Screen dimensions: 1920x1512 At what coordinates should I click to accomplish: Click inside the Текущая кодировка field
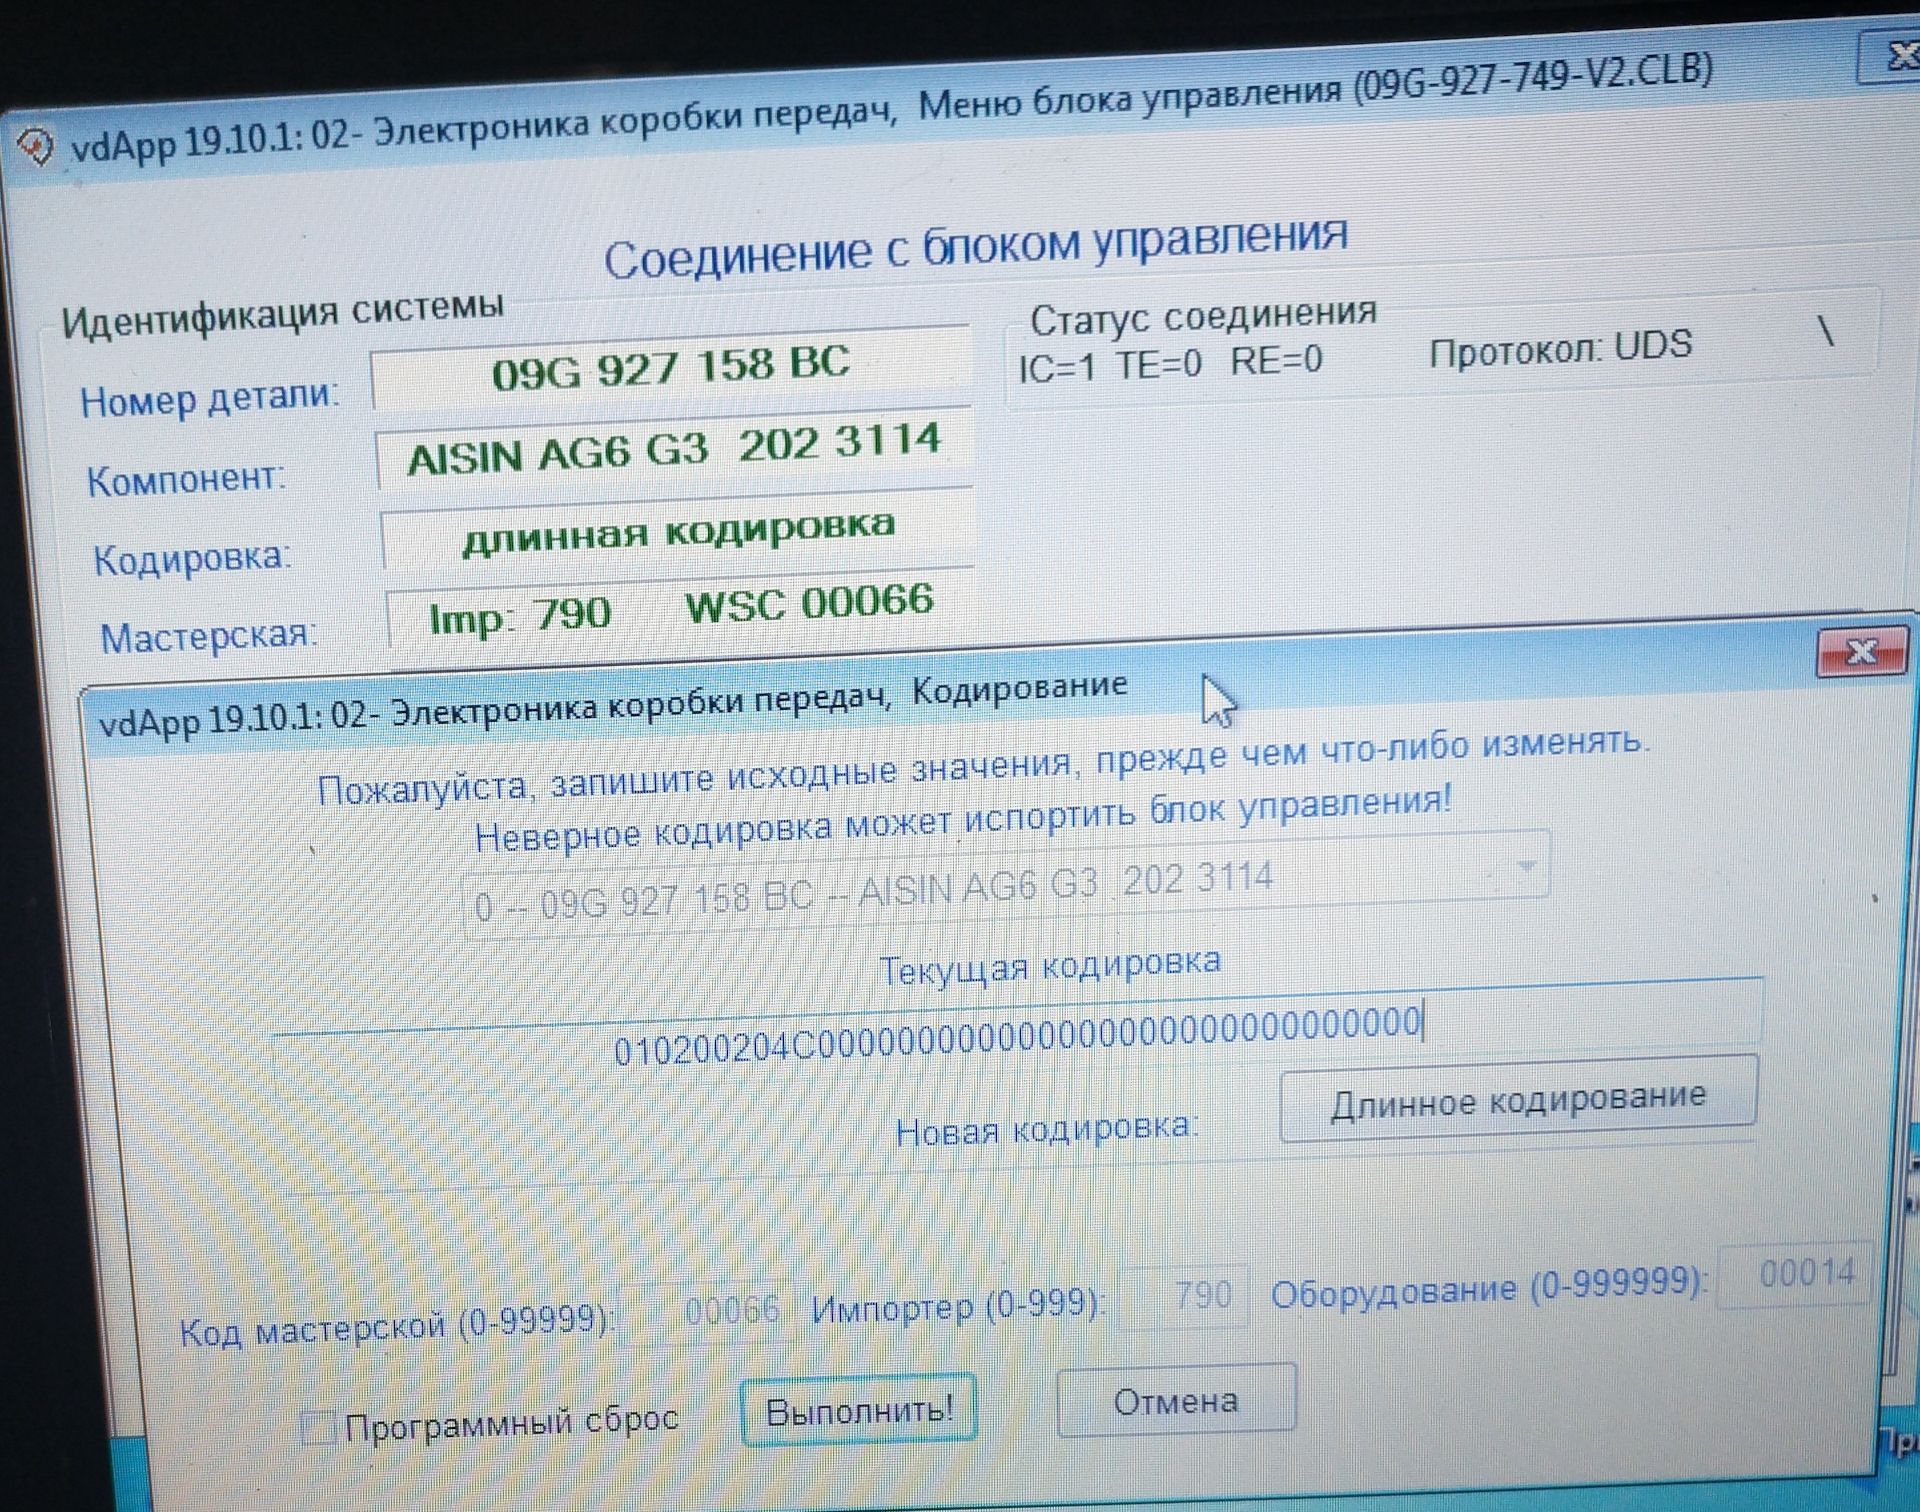point(1020,1022)
